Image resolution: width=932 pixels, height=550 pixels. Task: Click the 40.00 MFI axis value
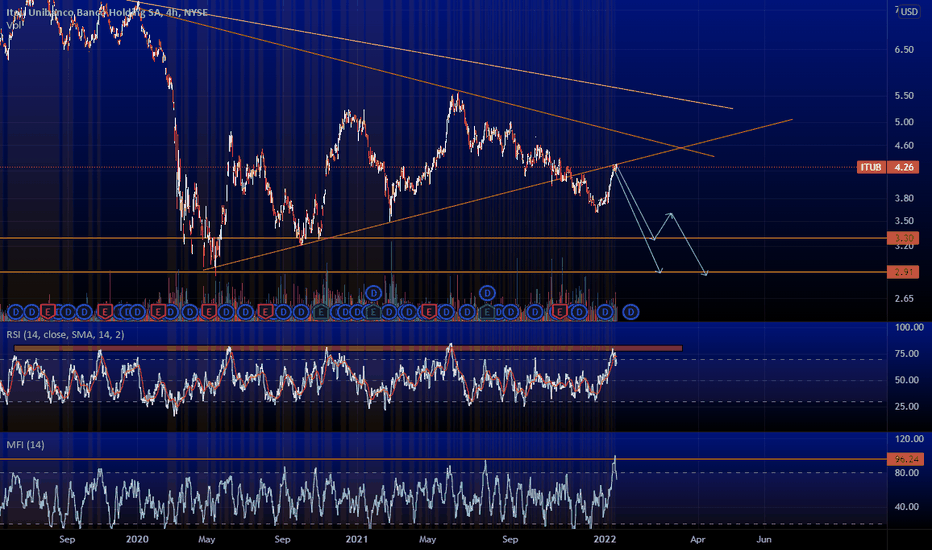(906, 507)
